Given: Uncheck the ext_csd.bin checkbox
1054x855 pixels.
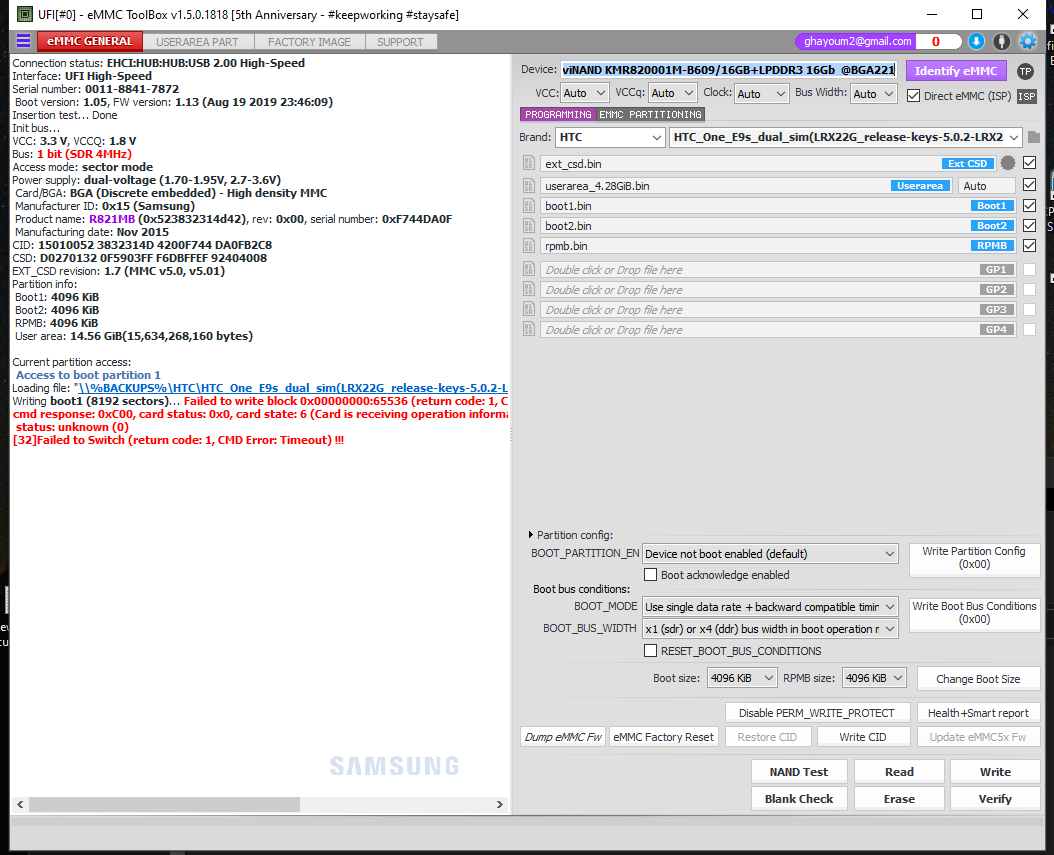Looking at the screenshot, I should tap(1029, 163).
